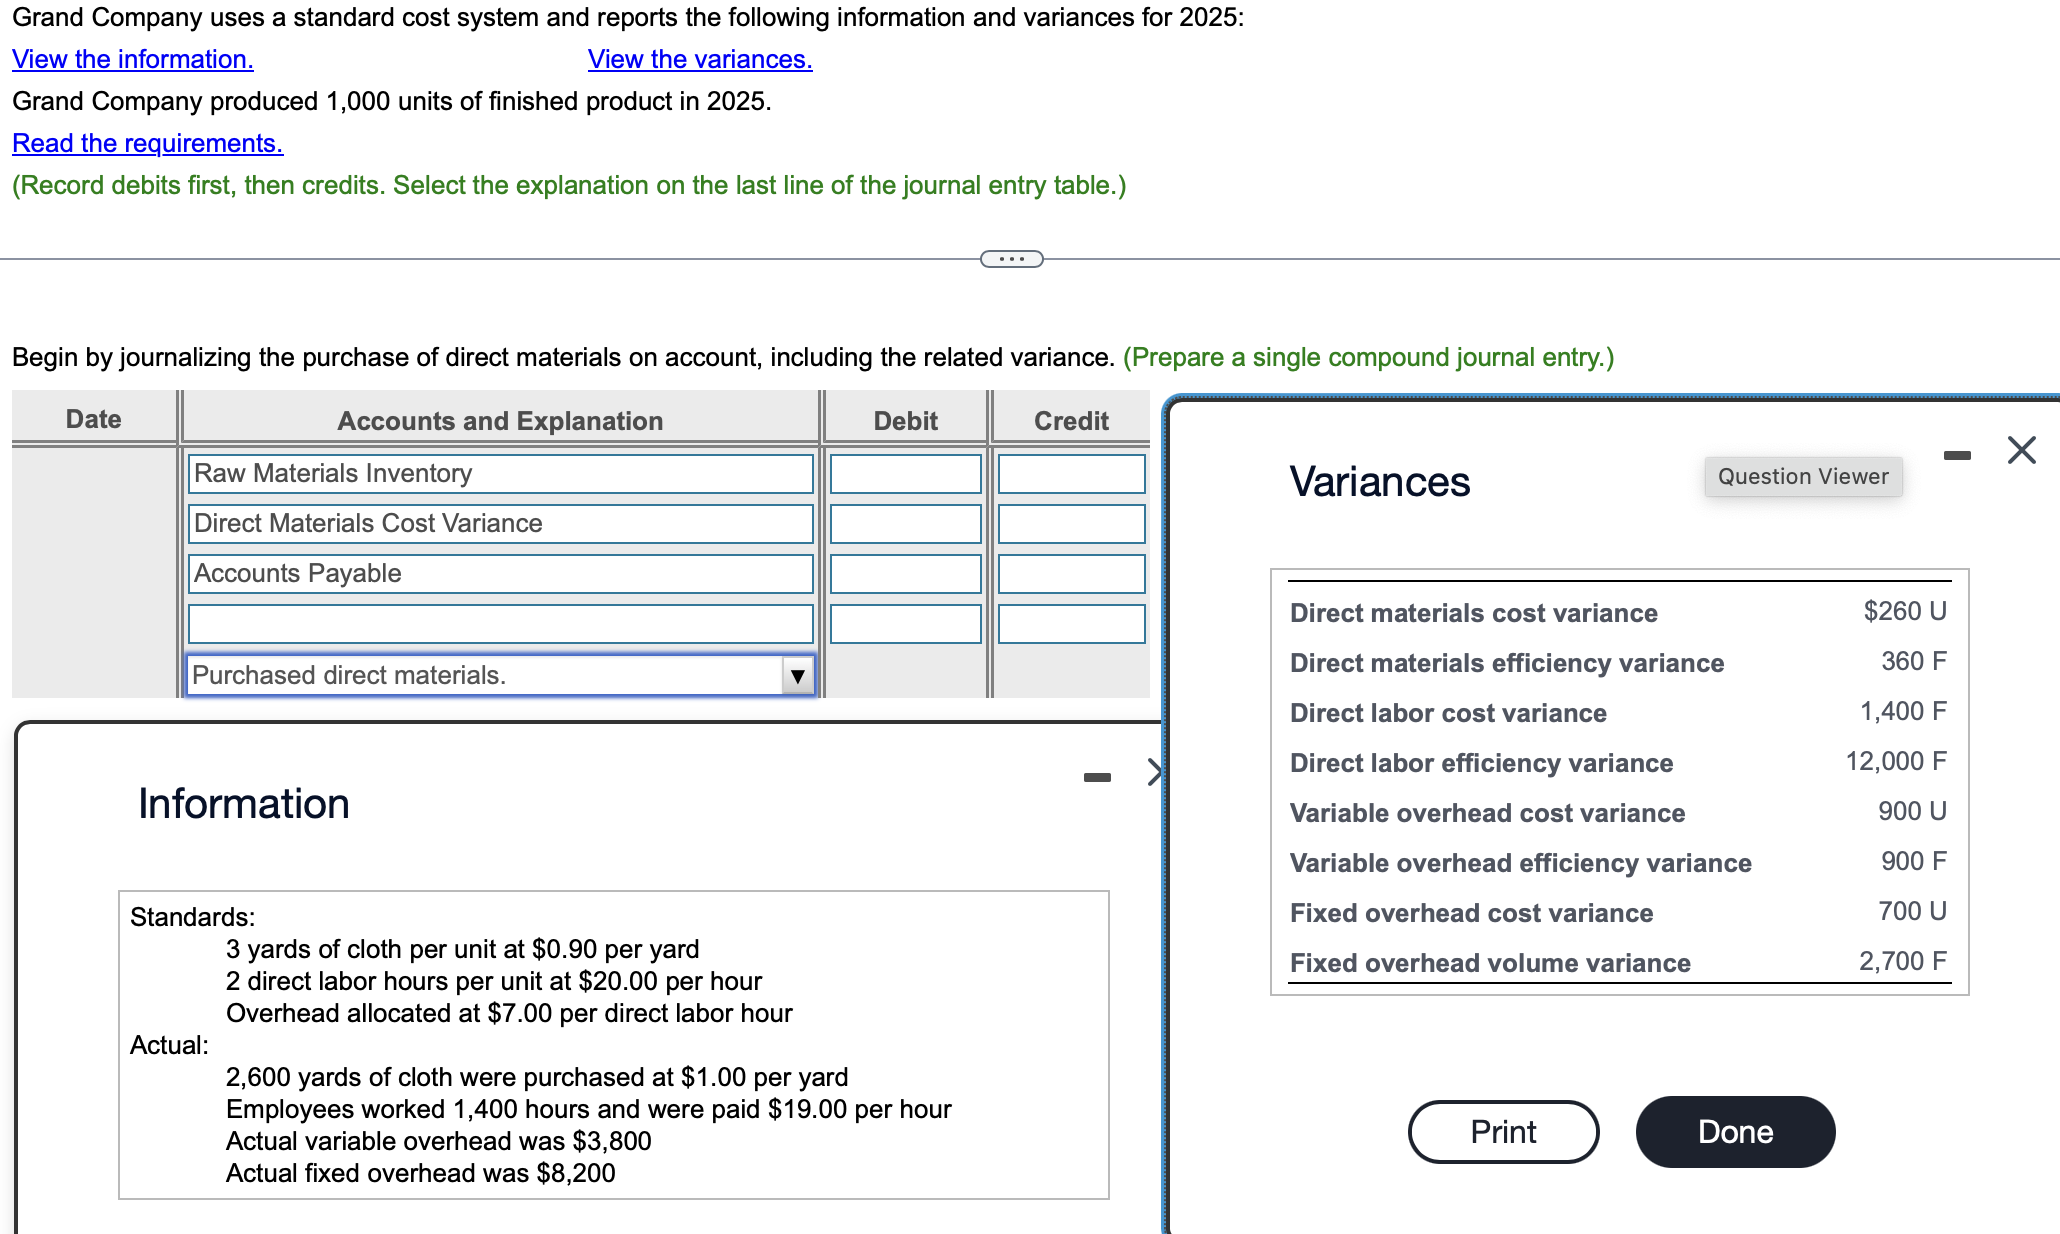Click the Credit field beside Direct Materials Cost Variance
The height and width of the screenshot is (1234, 2060).
1069,523
